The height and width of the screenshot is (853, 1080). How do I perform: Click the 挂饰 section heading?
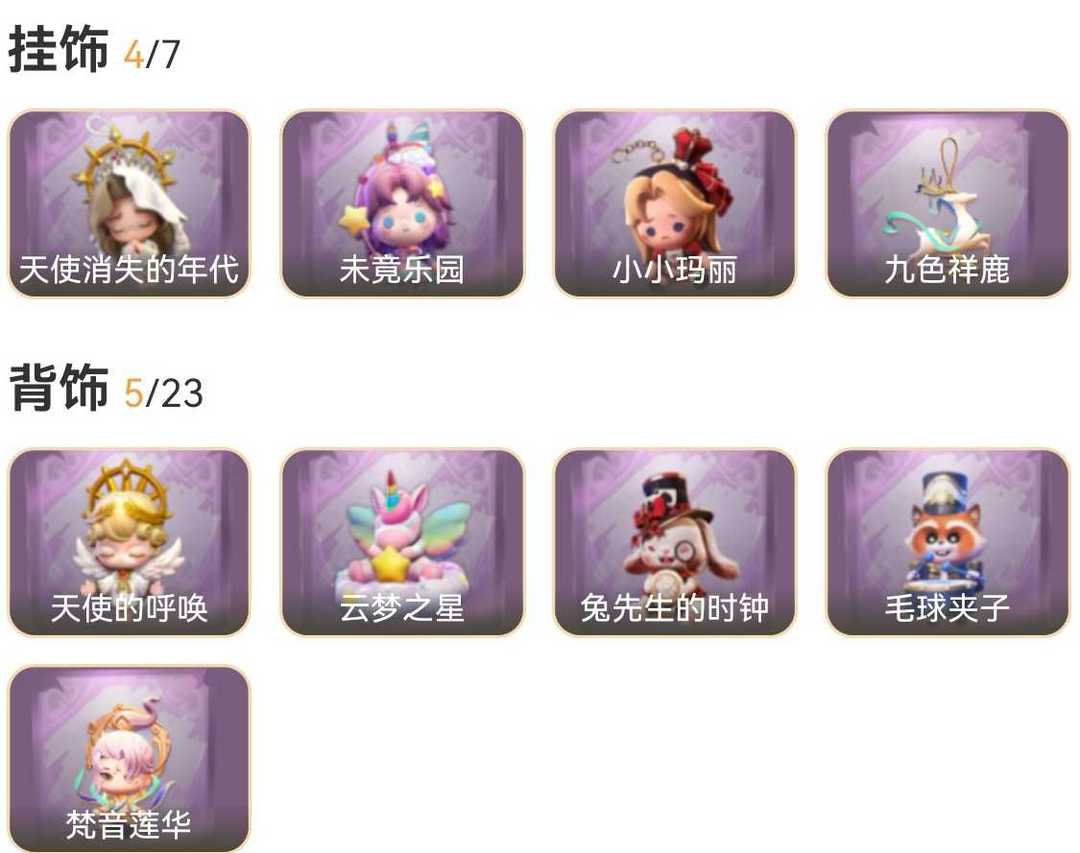[59, 50]
